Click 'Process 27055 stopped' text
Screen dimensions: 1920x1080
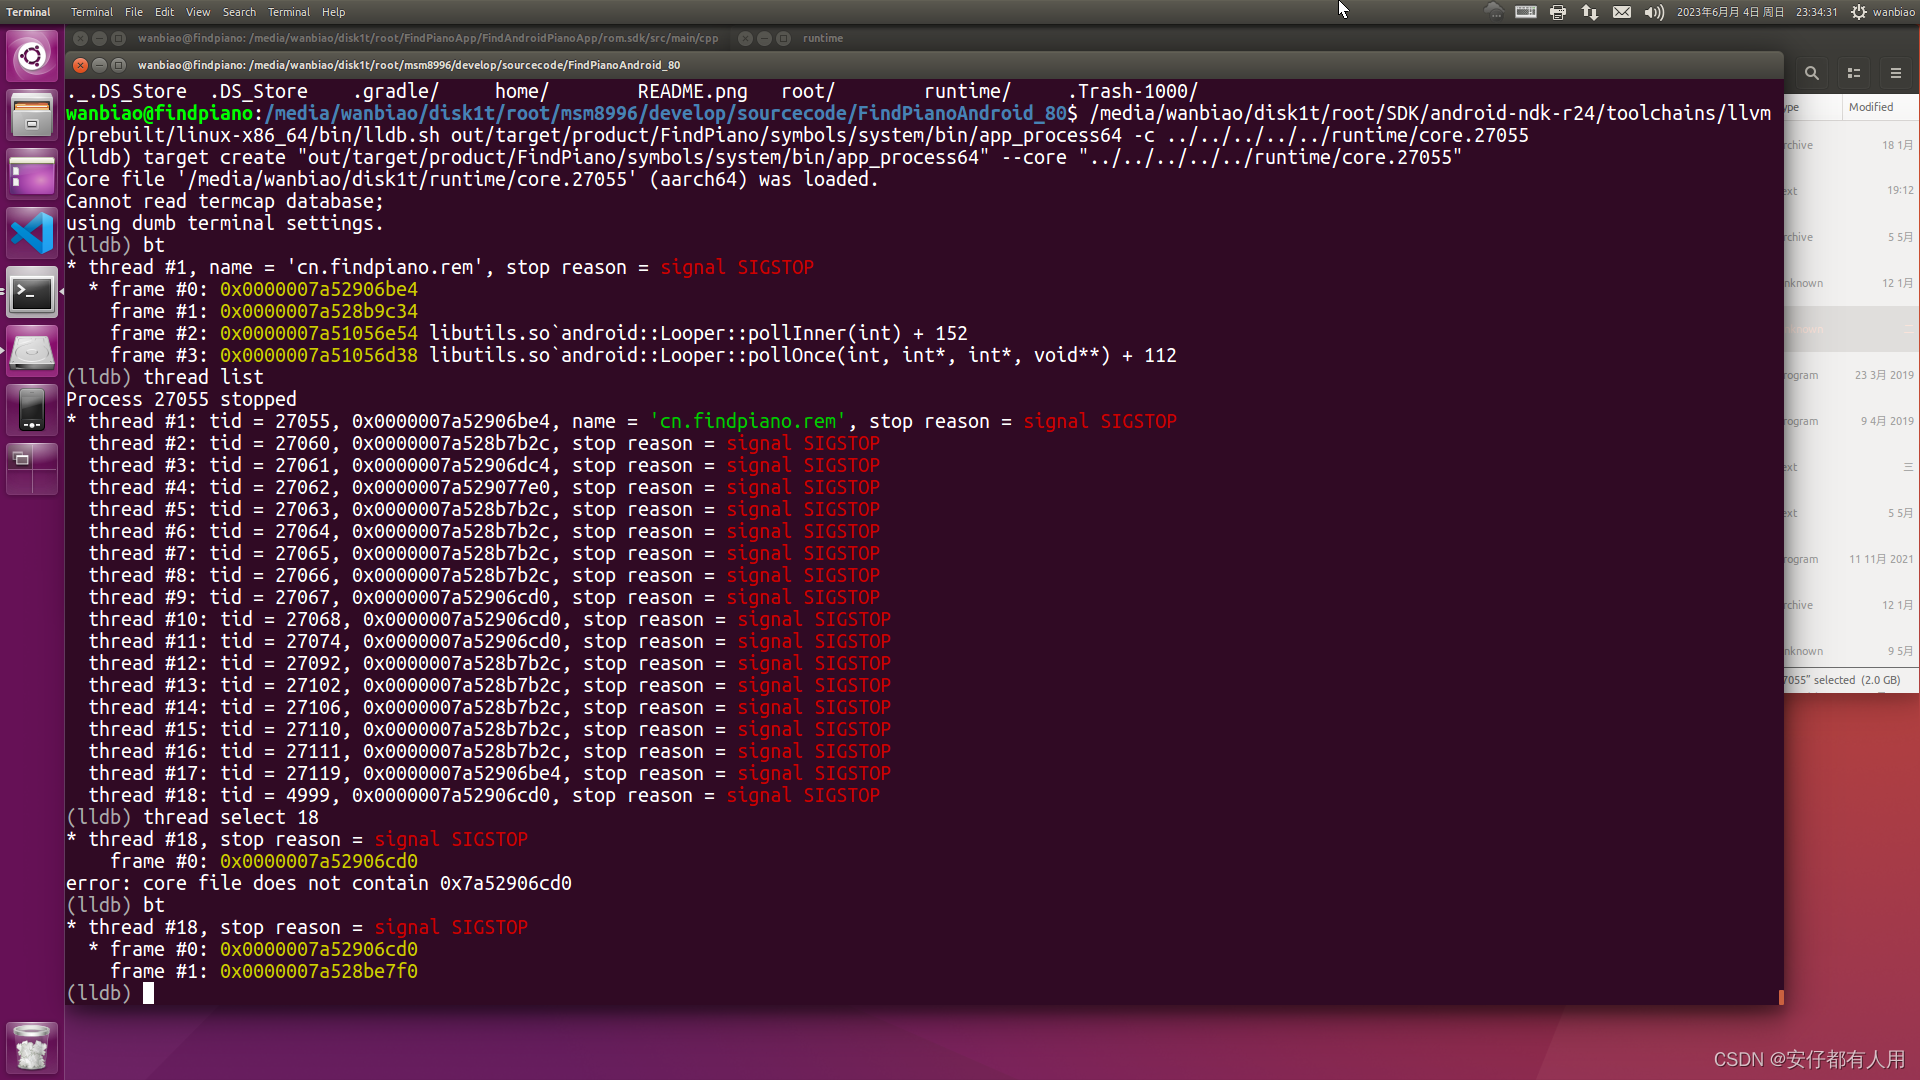[181, 399]
